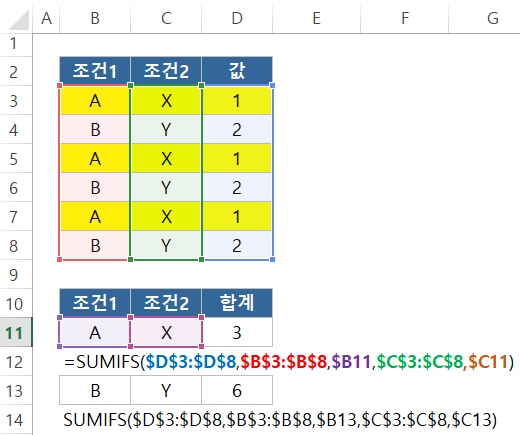Select cell B5 containing A
Screen dimensions: 520x435
point(95,158)
